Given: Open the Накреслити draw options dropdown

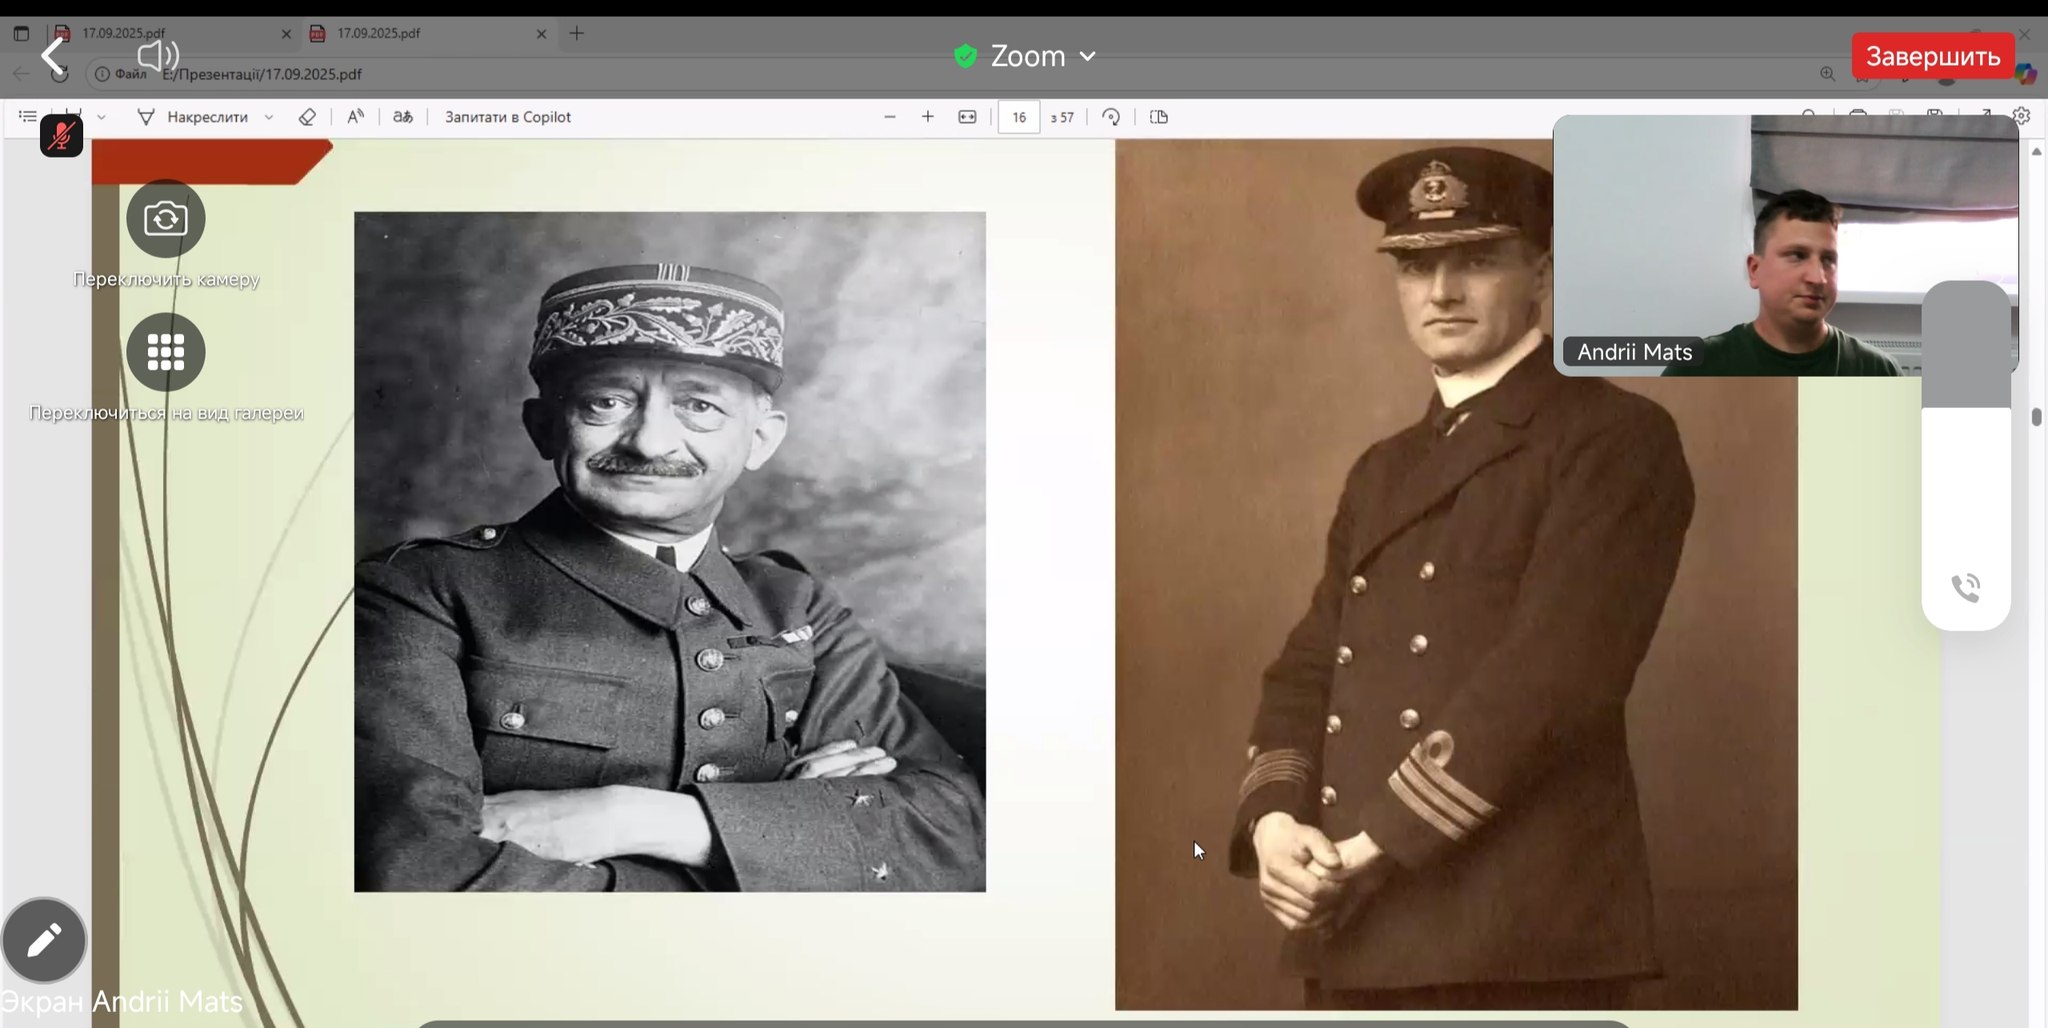Looking at the screenshot, I should pyautogui.click(x=269, y=117).
